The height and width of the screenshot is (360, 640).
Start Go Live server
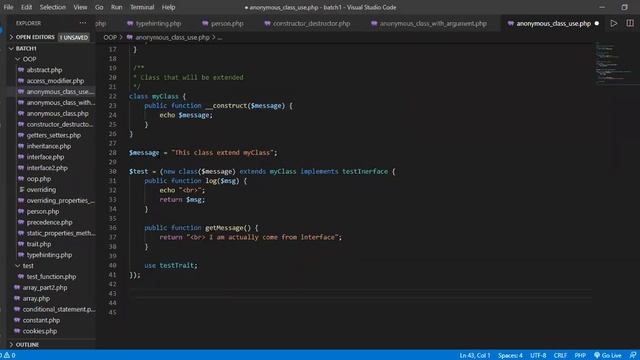pyautogui.click(x=607, y=355)
